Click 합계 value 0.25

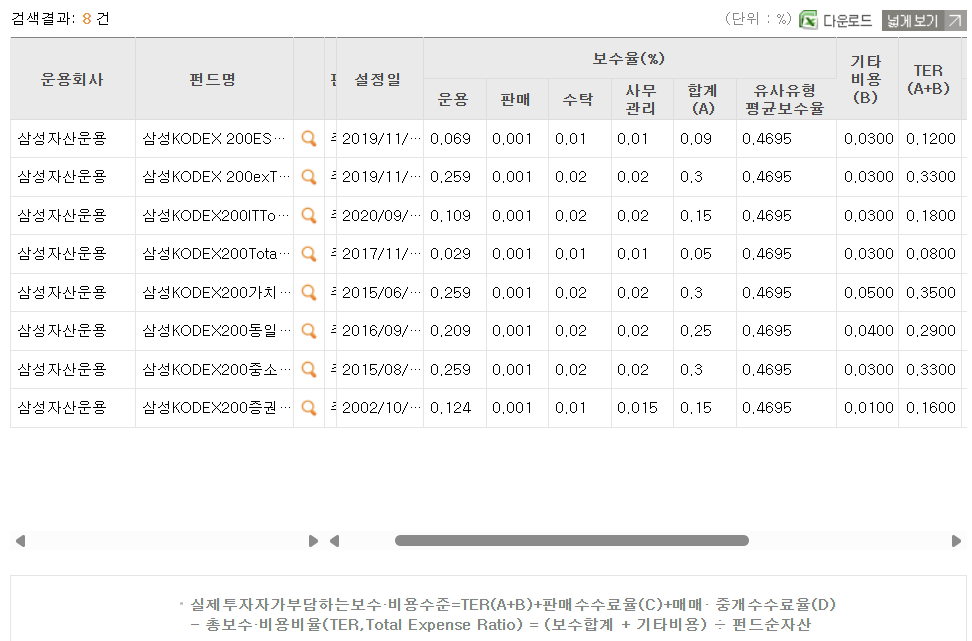[x=696, y=331]
